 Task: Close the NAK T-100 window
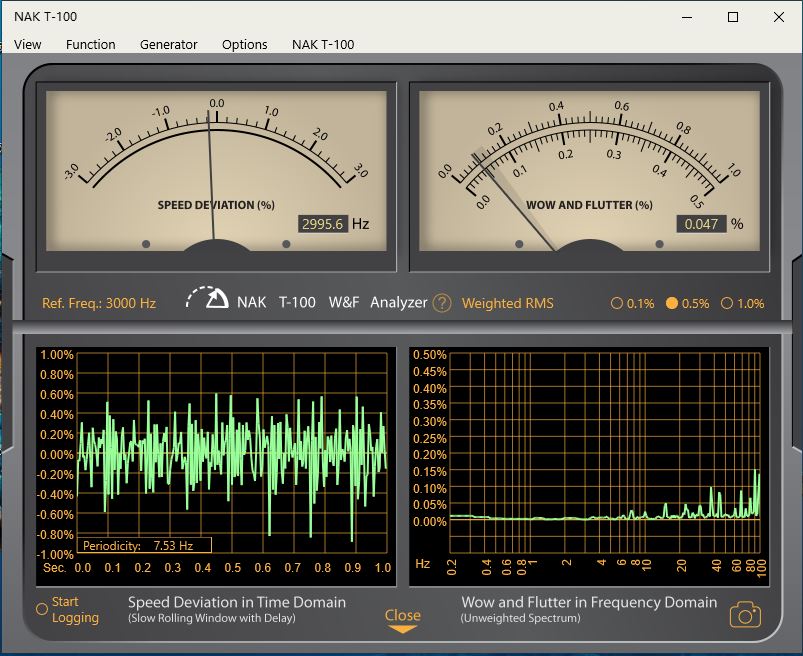pyautogui.click(x=779, y=17)
